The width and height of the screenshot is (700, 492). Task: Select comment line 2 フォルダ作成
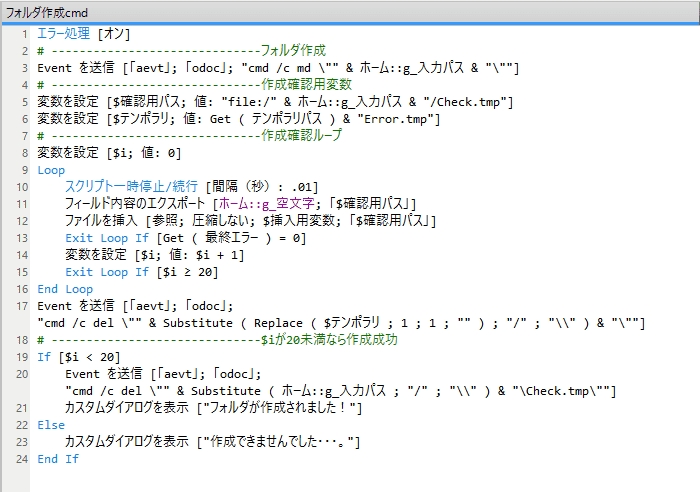point(181,50)
